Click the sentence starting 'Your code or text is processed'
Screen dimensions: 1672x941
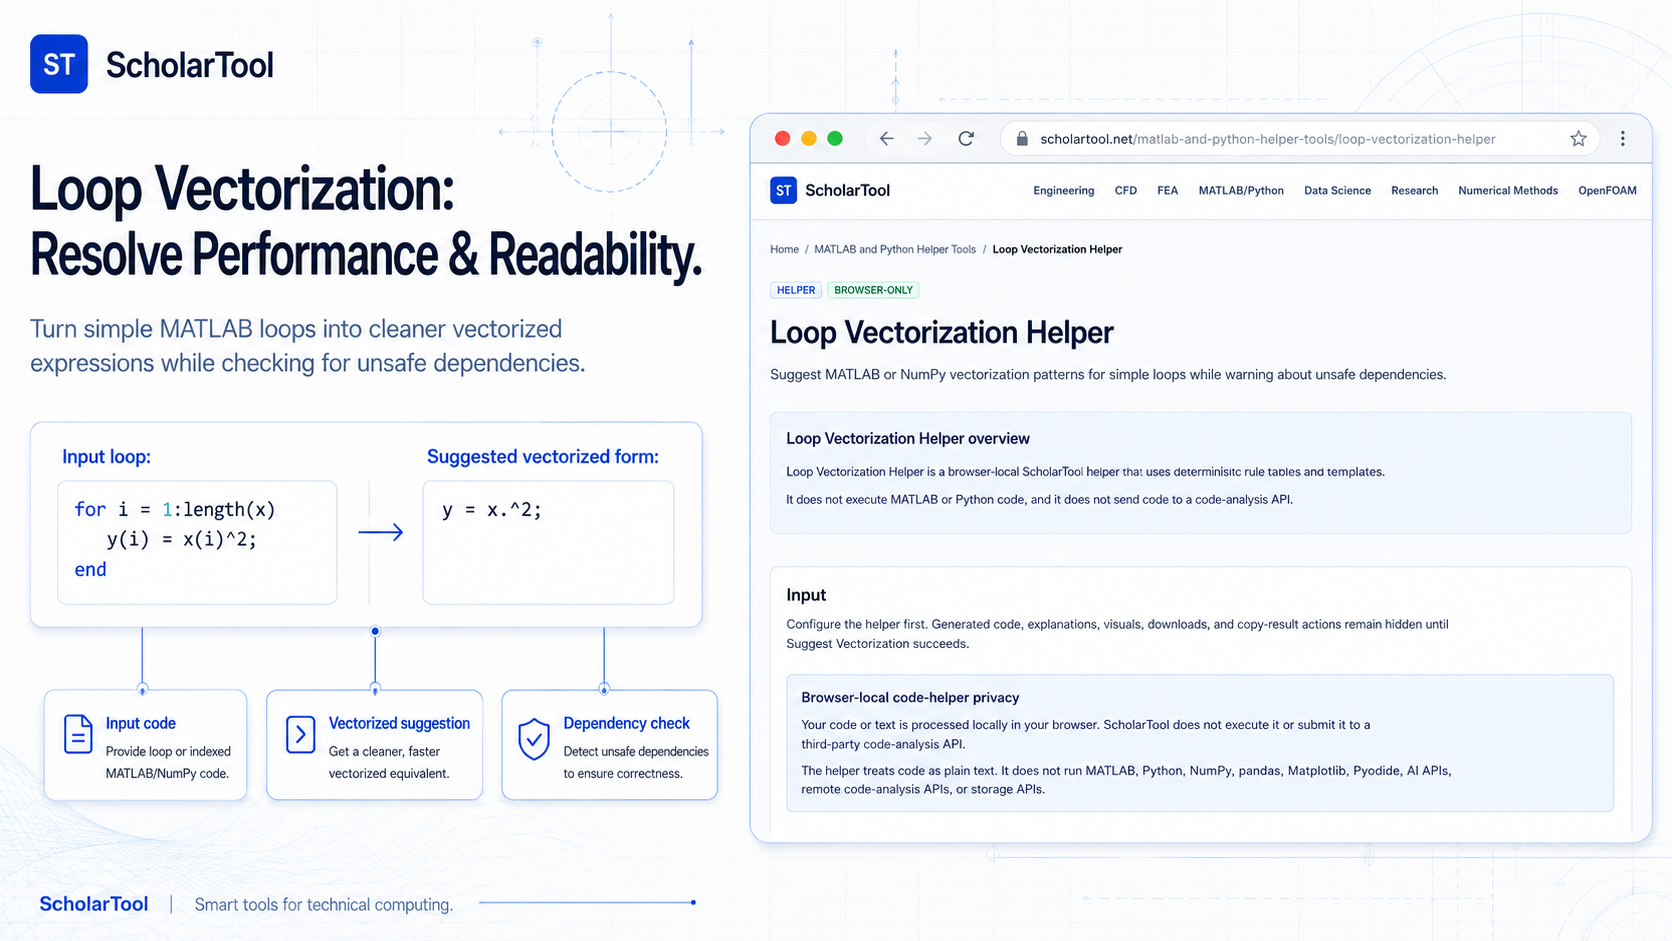tap(1086, 734)
